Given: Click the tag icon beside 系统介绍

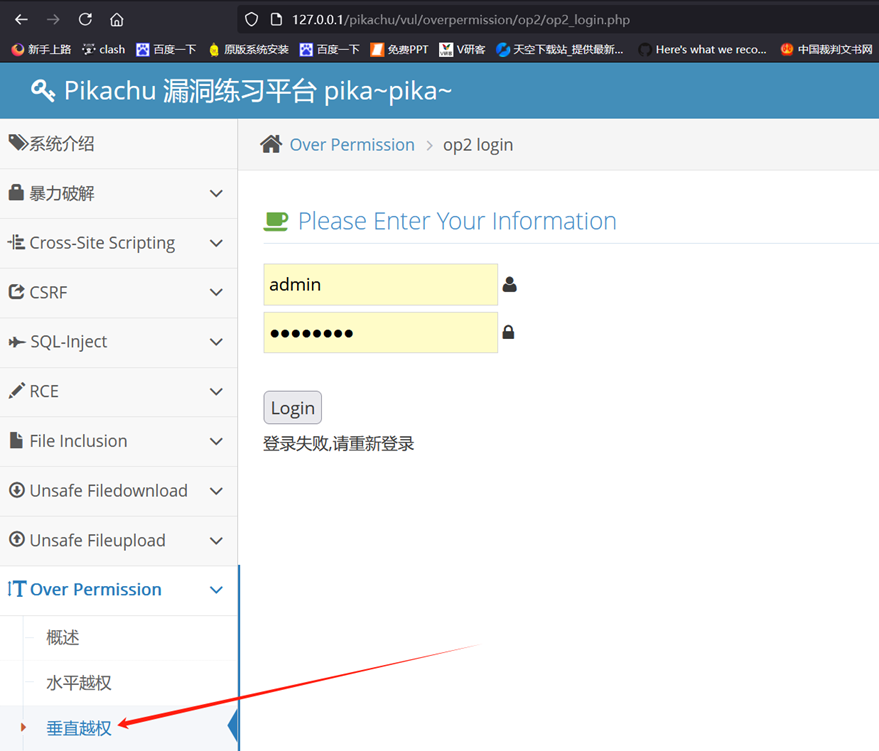Looking at the screenshot, I should (x=18, y=143).
